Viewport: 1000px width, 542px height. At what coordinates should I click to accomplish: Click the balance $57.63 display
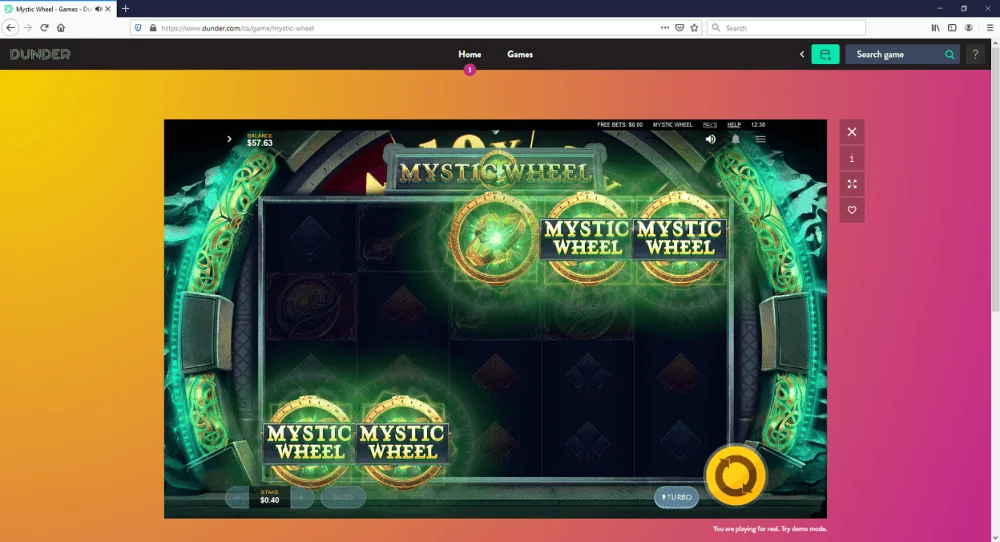pos(260,140)
